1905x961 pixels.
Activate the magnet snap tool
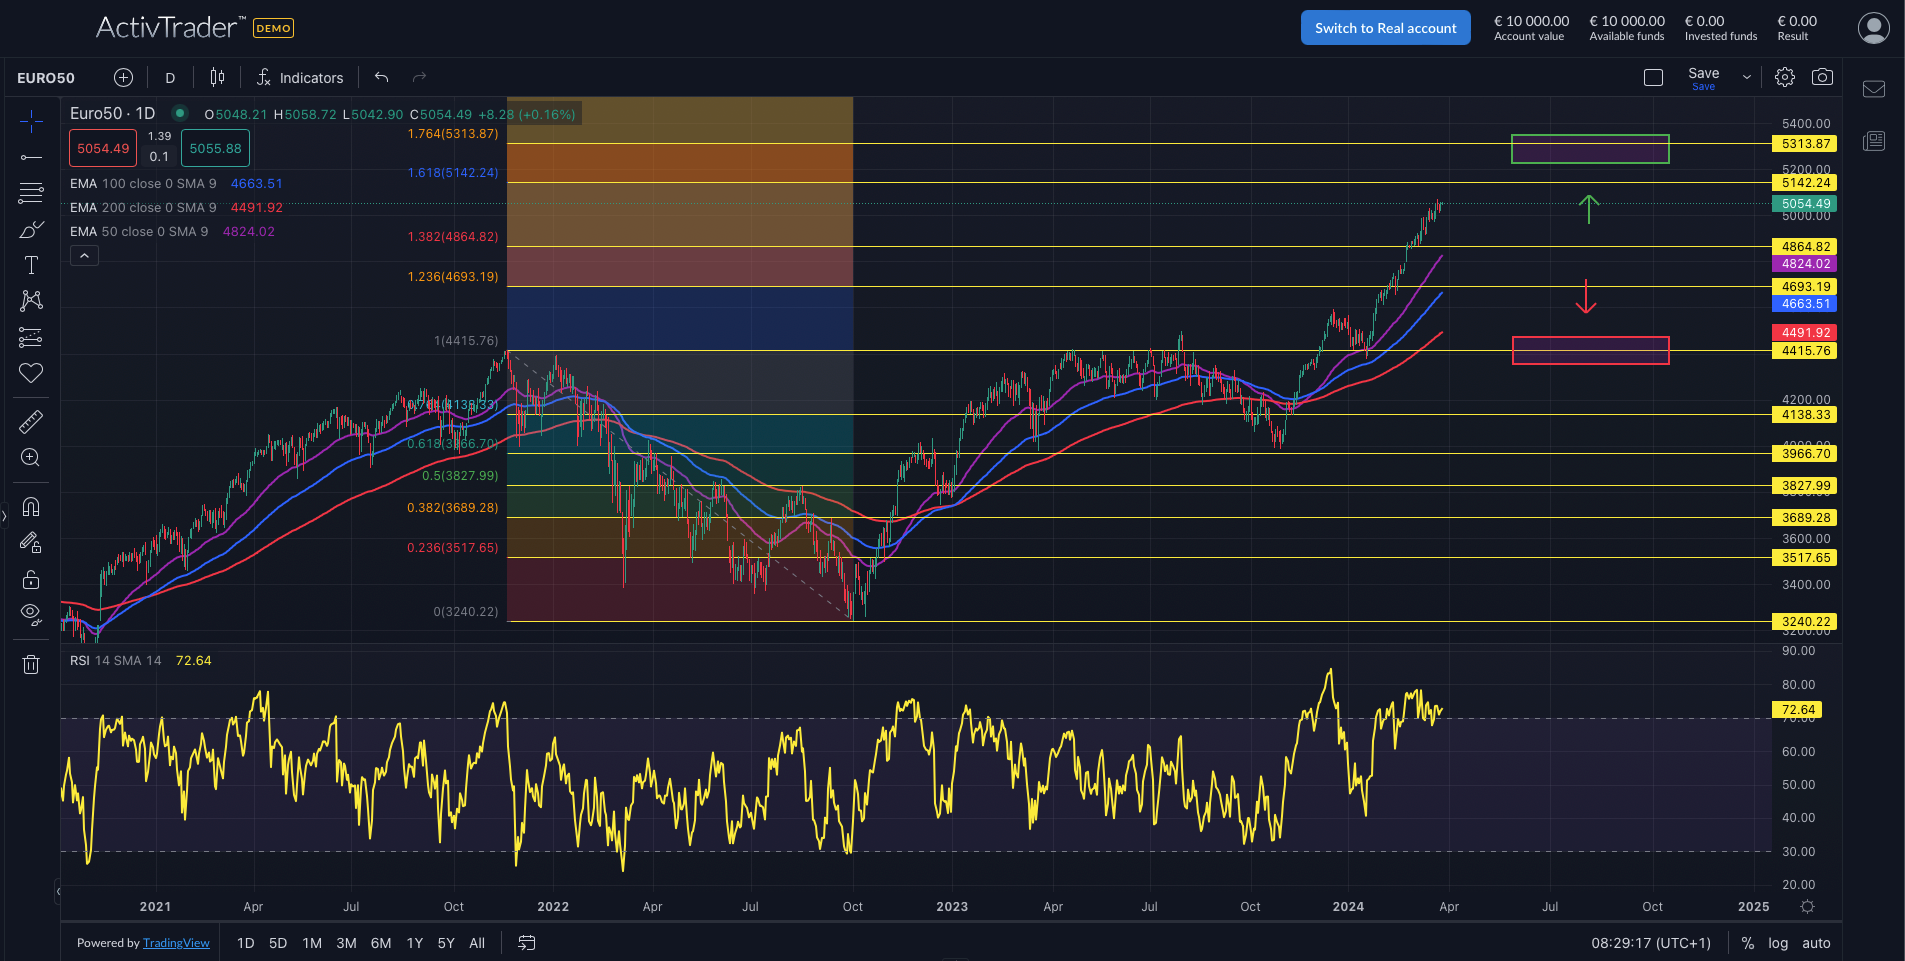(x=30, y=506)
